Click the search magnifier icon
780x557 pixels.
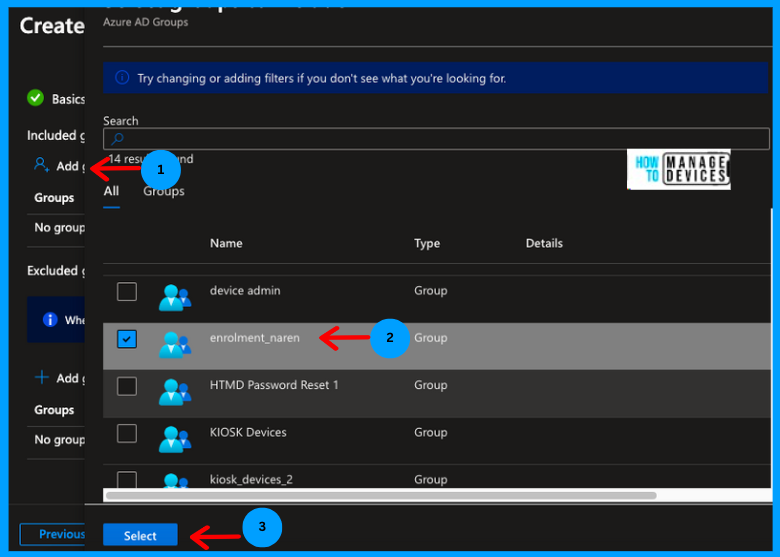[x=117, y=139]
